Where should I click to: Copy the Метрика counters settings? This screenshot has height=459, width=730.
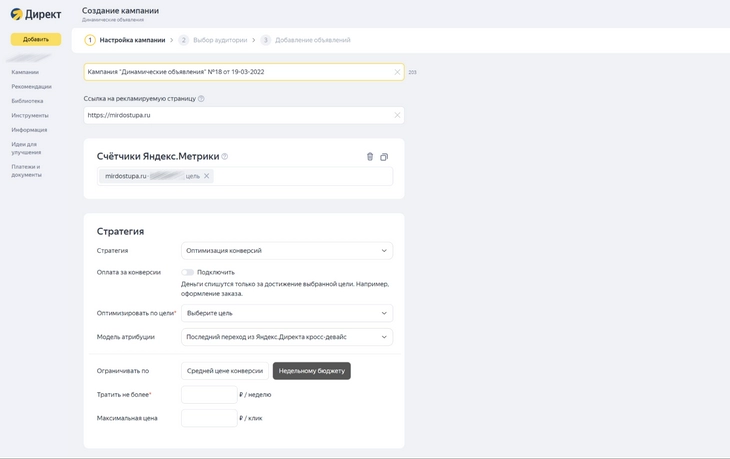tap(384, 157)
